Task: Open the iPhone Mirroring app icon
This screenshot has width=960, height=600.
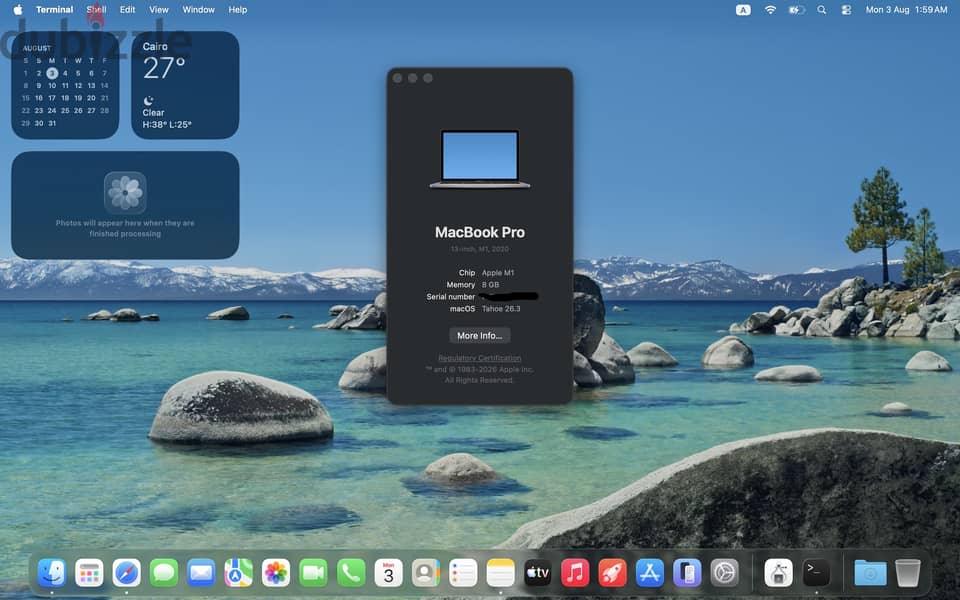Action: click(x=687, y=573)
